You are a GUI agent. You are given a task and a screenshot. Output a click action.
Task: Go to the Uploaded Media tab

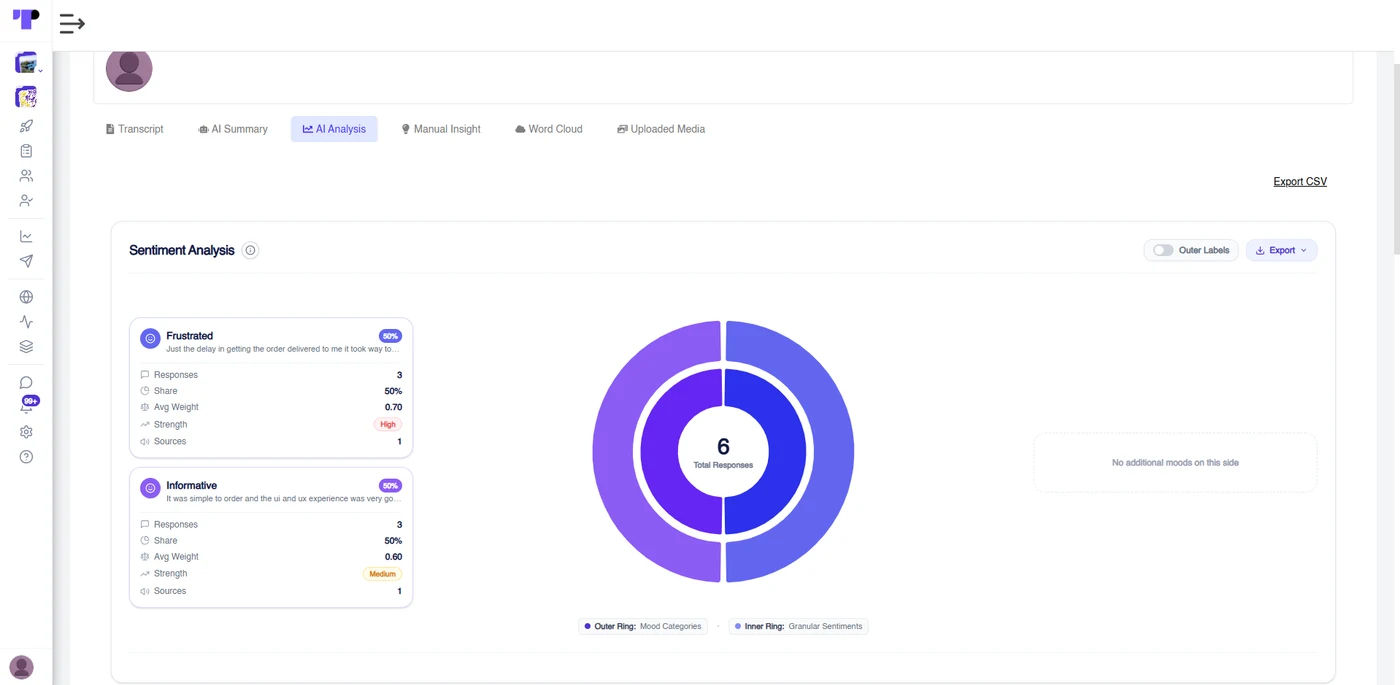[661, 129]
